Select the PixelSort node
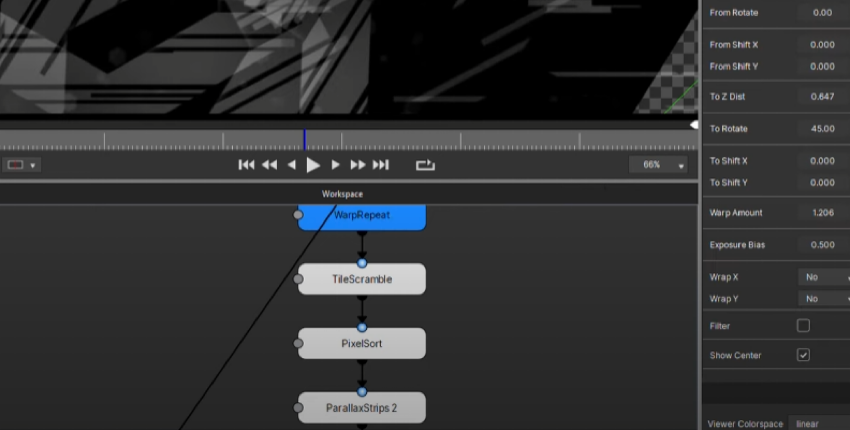 click(362, 343)
